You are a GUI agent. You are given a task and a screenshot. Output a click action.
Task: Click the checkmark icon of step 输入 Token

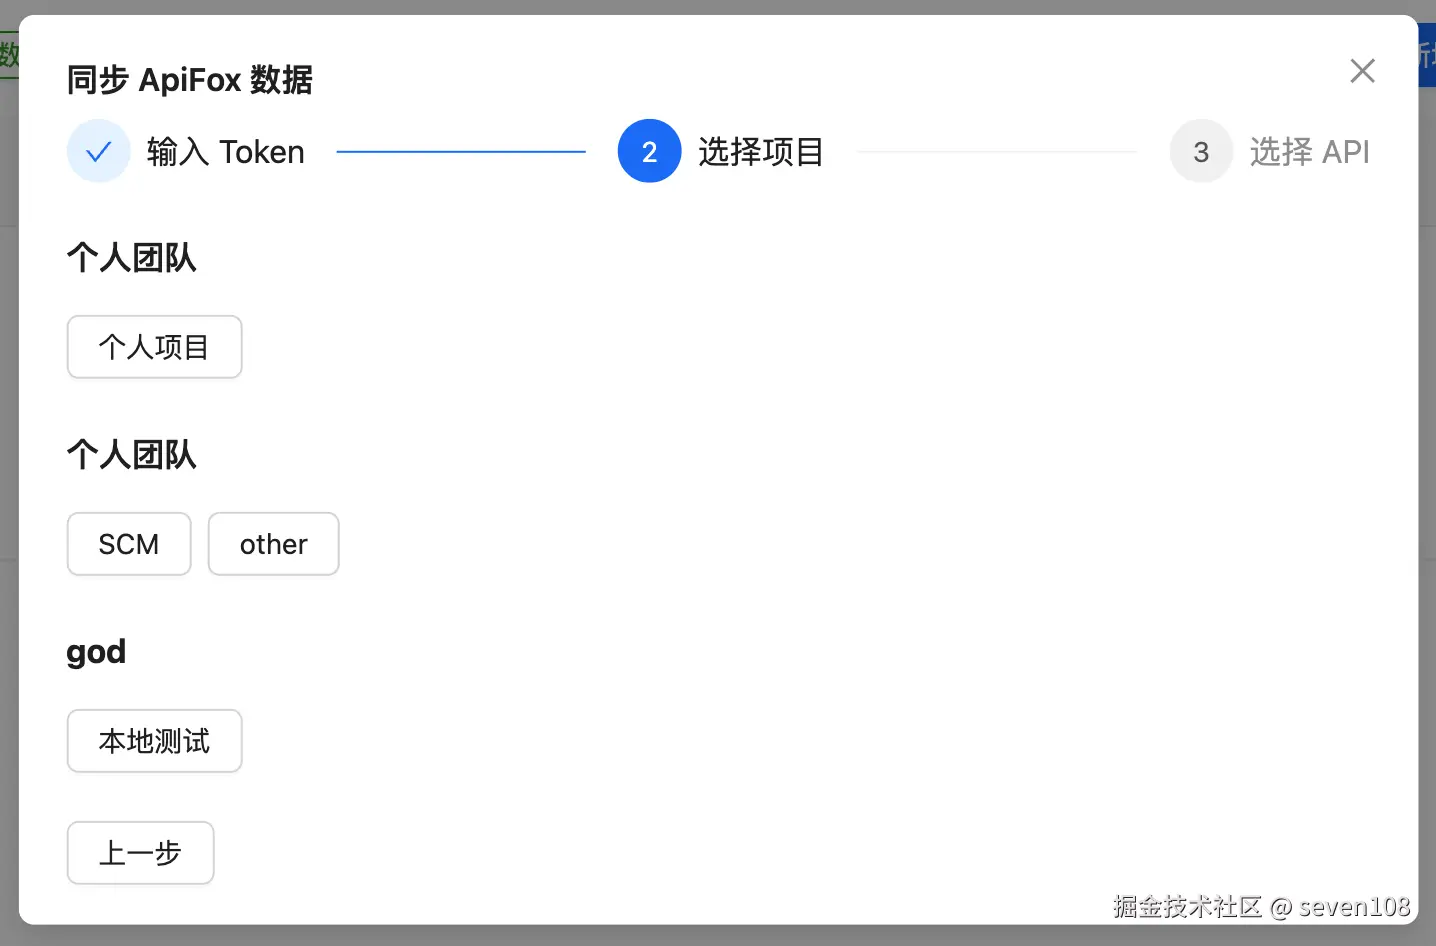[x=99, y=152]
